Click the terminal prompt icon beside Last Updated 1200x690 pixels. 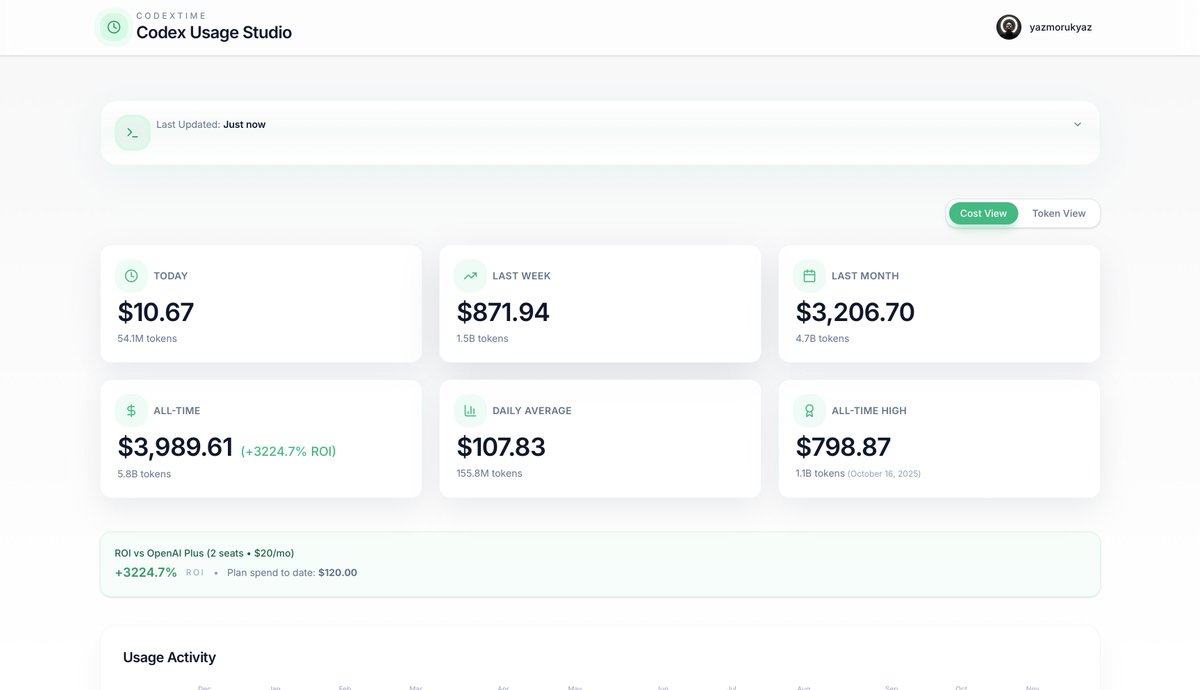[x=132, y=133]
